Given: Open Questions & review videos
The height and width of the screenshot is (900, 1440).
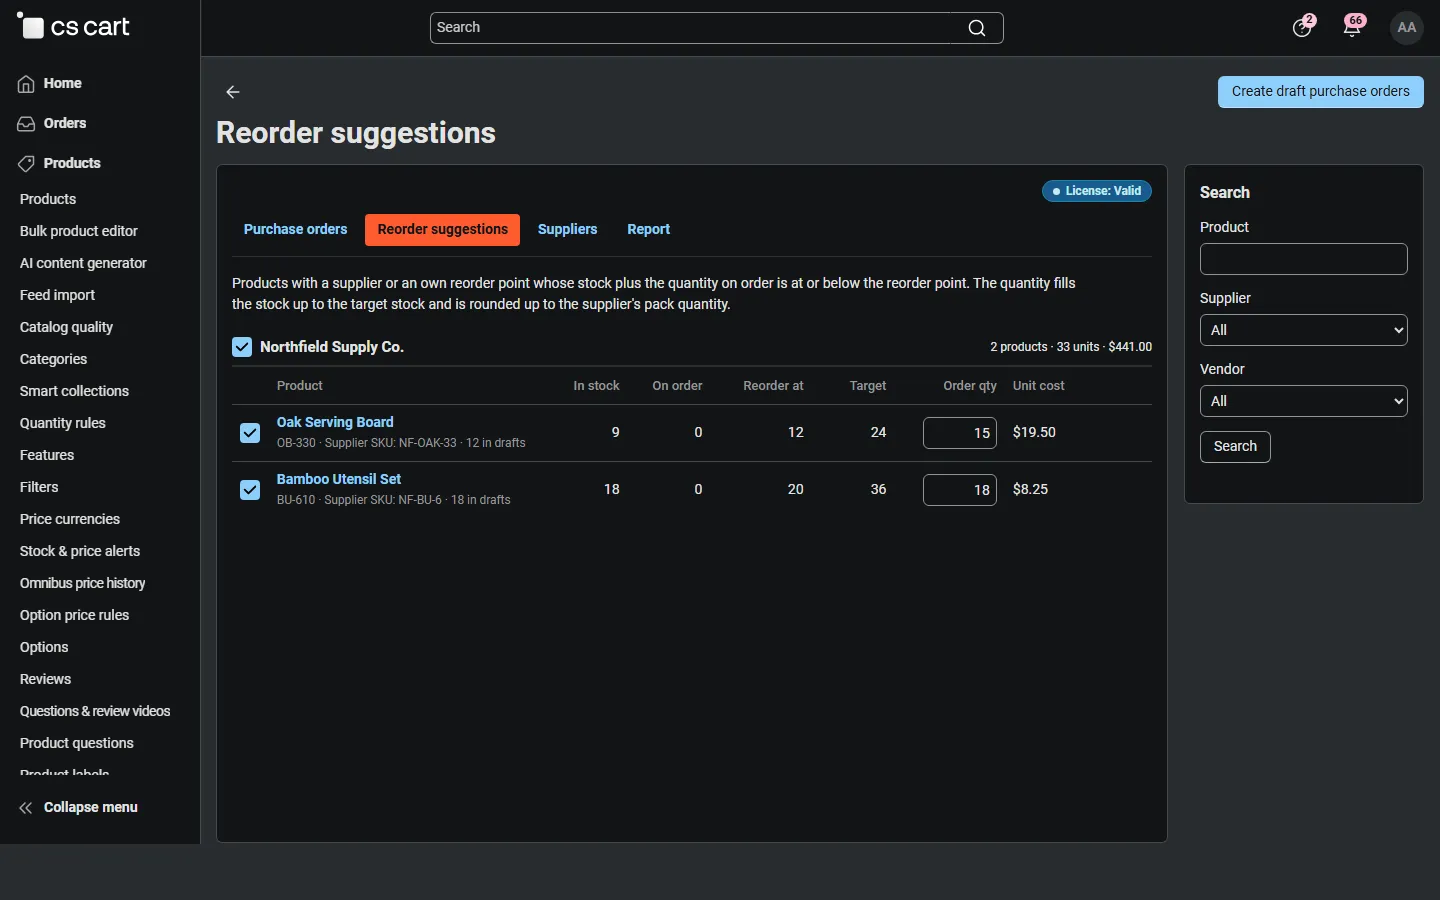Looking at the screenshot, I should [x=95, y=711].
